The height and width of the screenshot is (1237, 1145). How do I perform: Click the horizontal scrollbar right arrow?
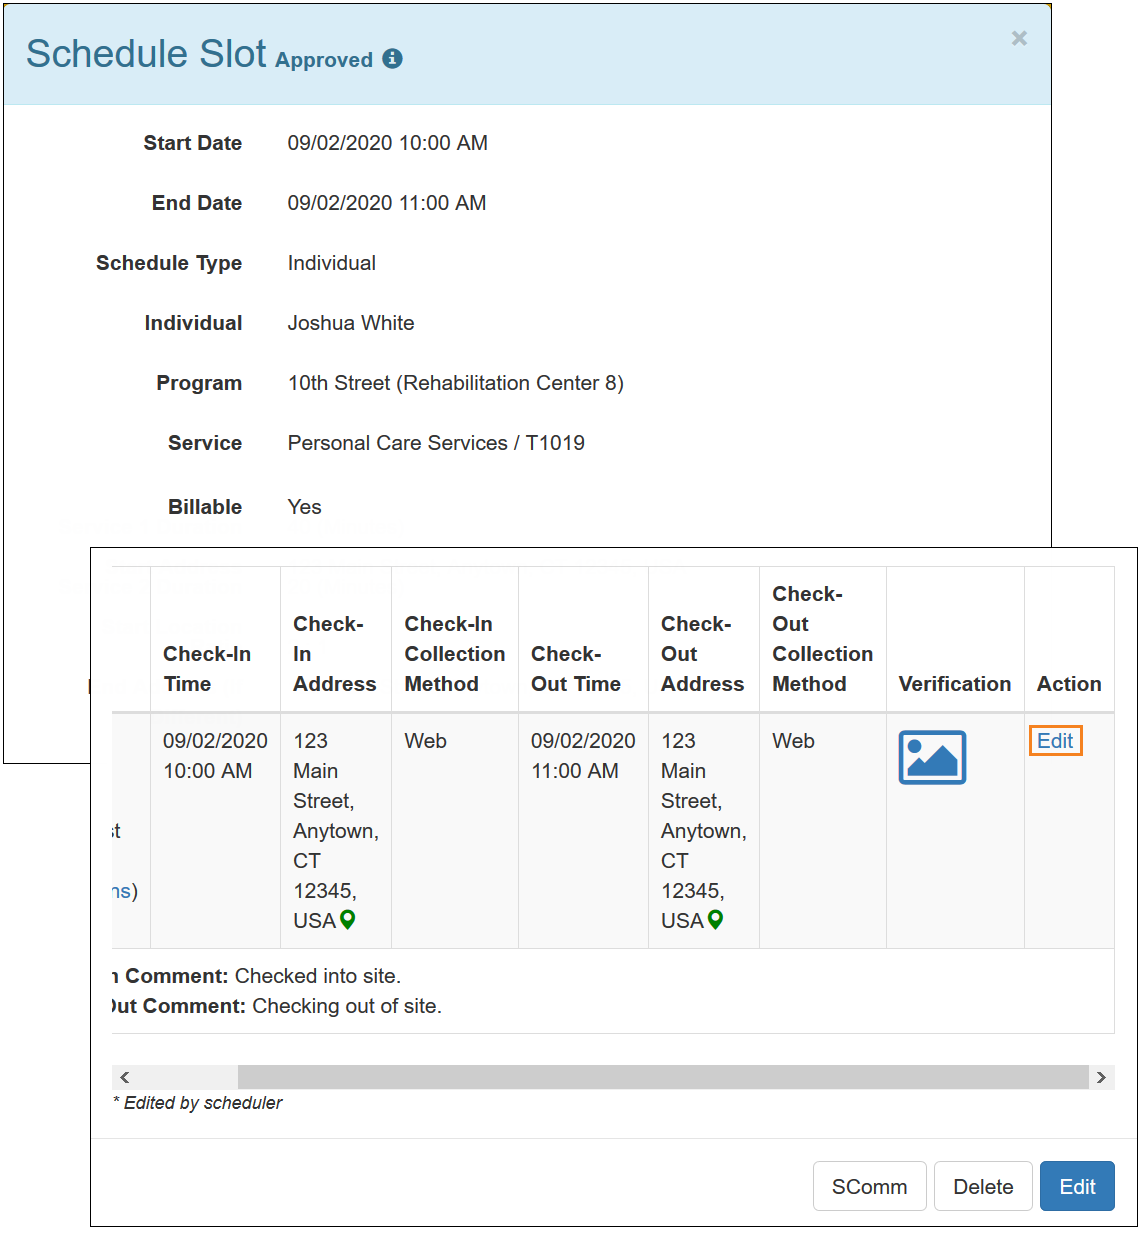click(x=1101, y=1077)
